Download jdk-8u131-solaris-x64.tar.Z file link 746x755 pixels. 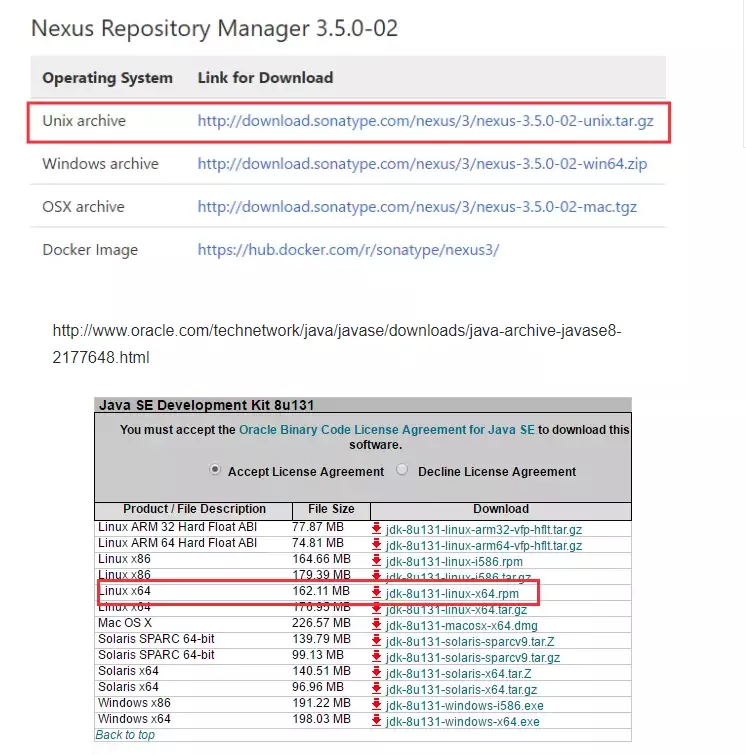pos(458,674)
